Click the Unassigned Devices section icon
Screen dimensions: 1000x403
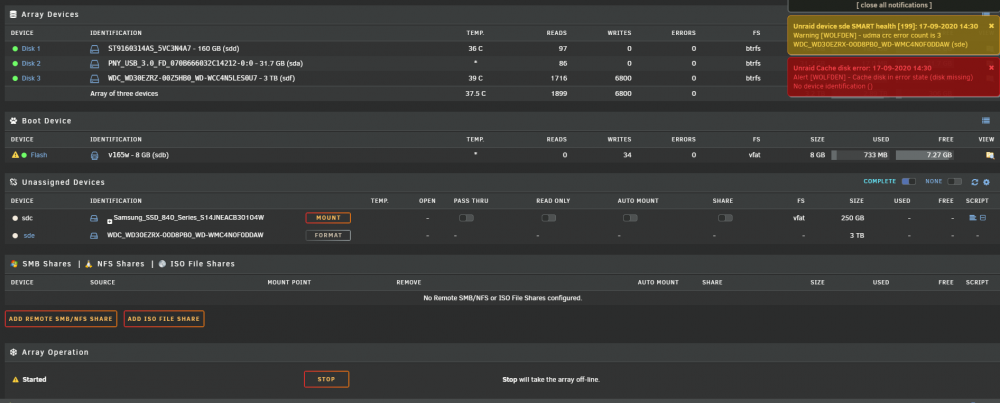pos(13,182)
